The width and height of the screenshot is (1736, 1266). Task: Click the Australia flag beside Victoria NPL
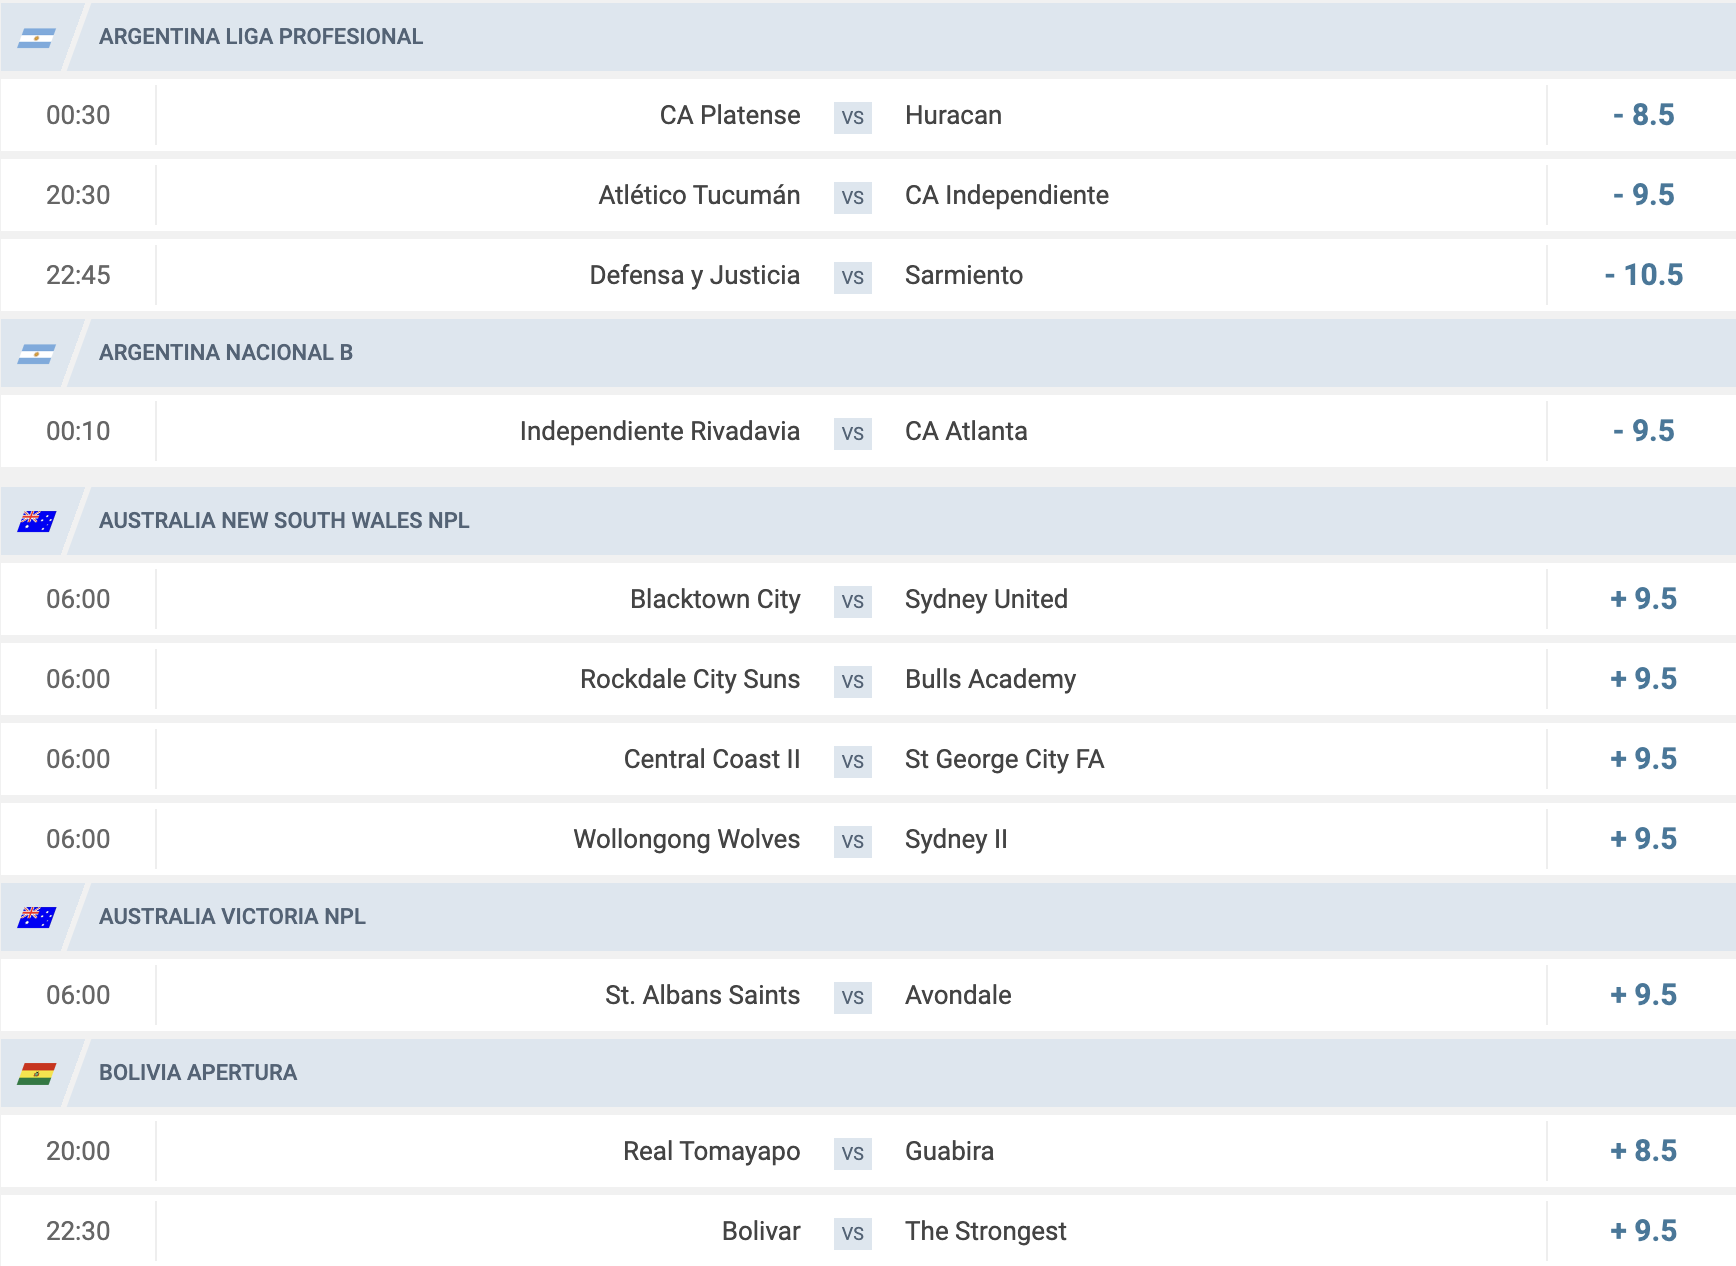pos(36,918)
